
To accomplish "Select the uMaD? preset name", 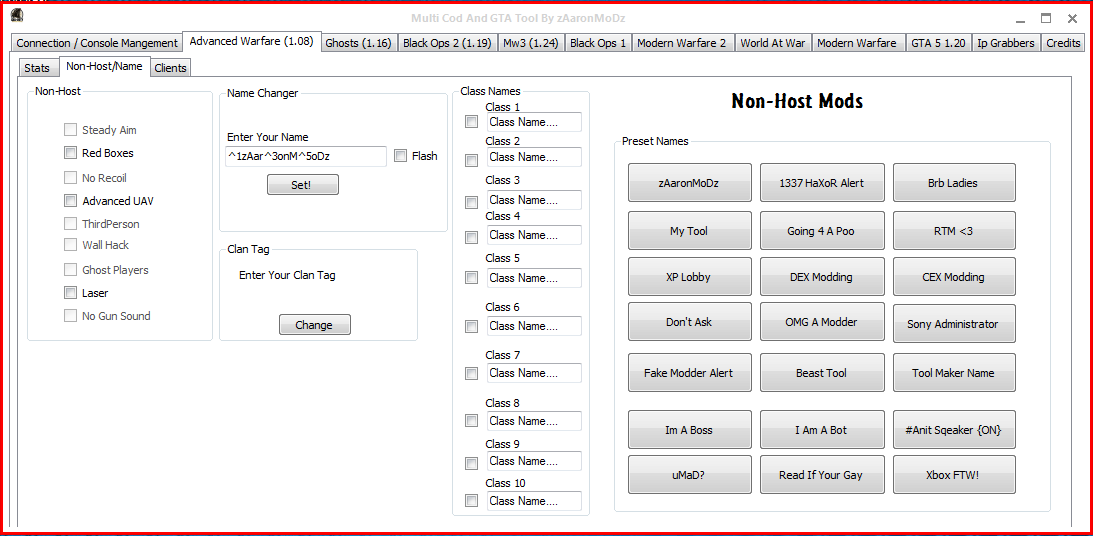I will pyautogui.click(x=689, y=475).
